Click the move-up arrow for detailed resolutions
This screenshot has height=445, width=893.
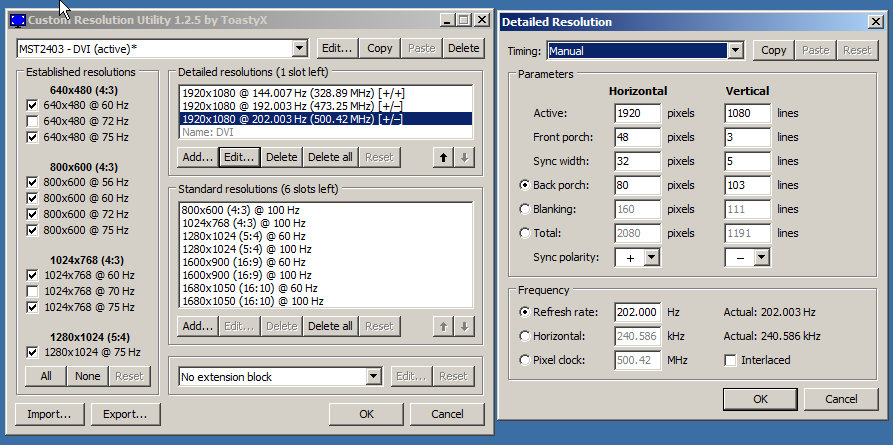[443, 157]
